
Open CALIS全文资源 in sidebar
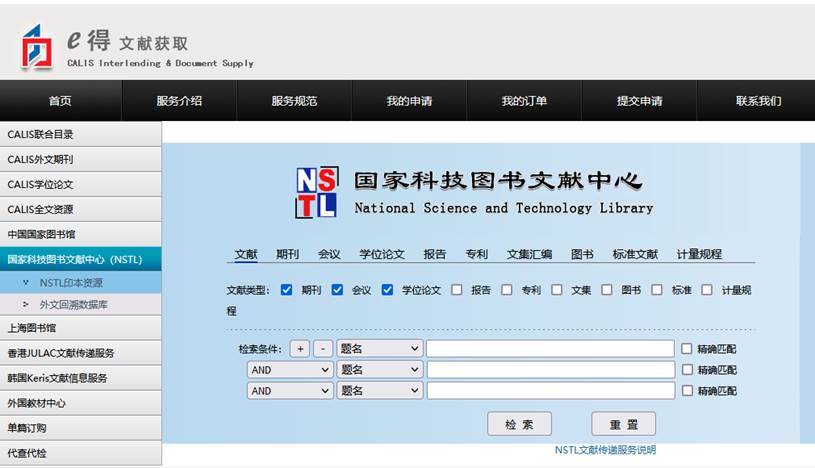click(x=81, y=209)
